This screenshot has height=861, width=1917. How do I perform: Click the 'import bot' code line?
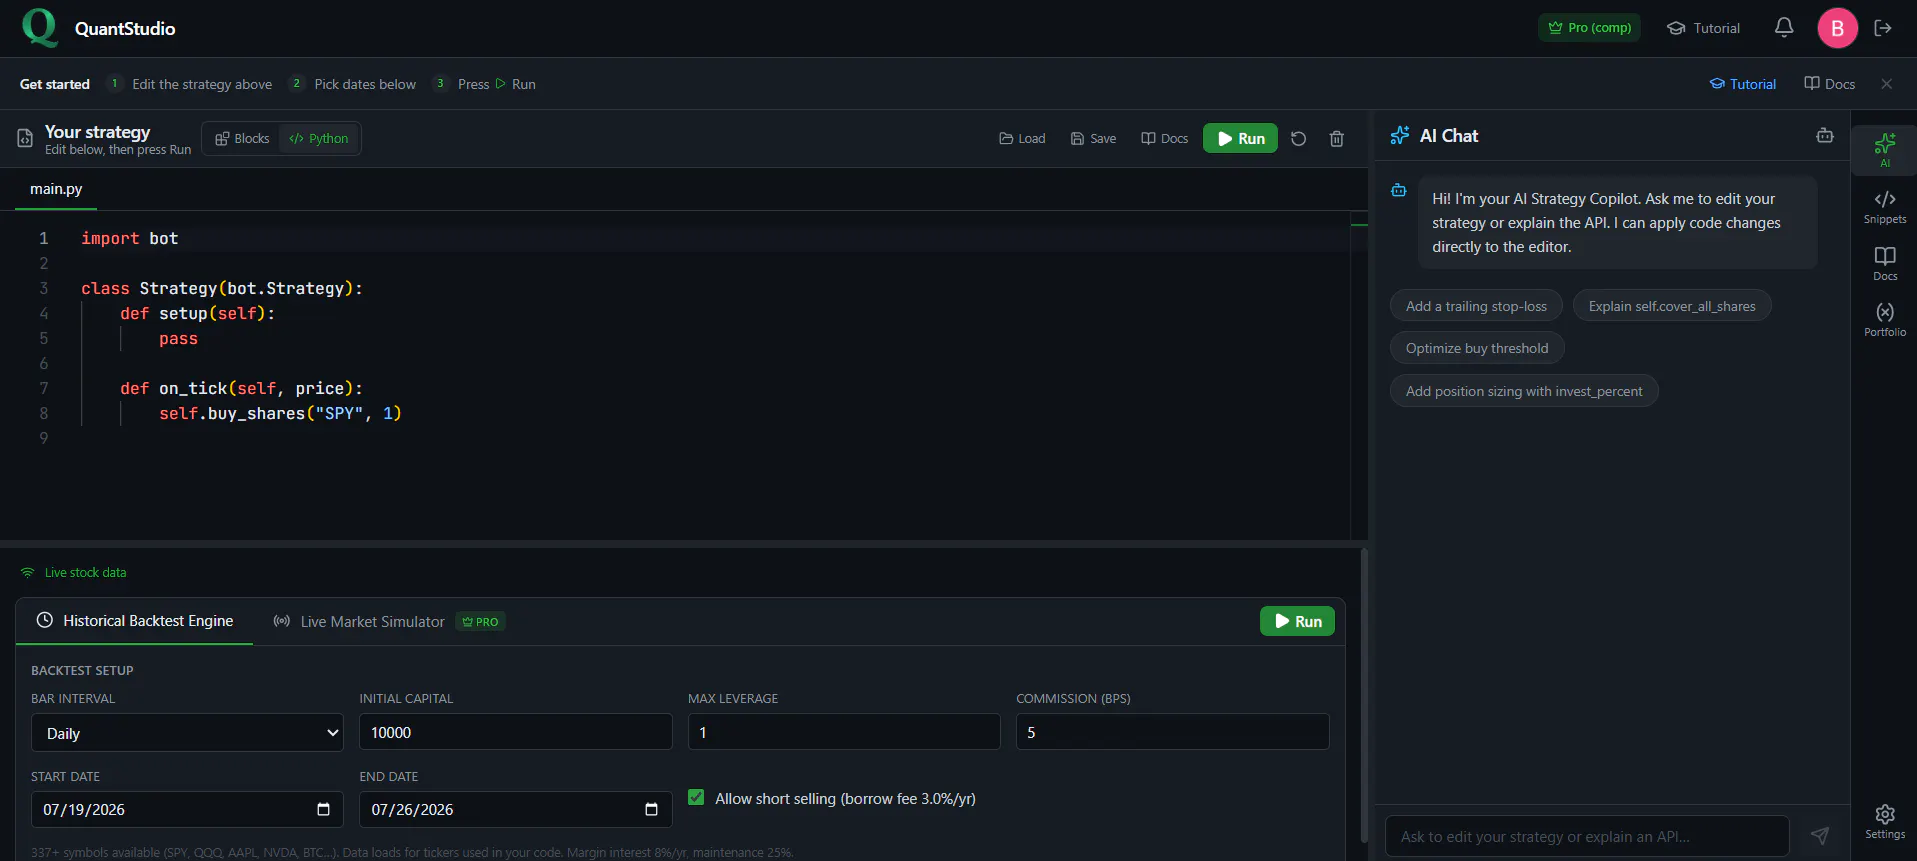pyautogui.click(x=130, y=238)
